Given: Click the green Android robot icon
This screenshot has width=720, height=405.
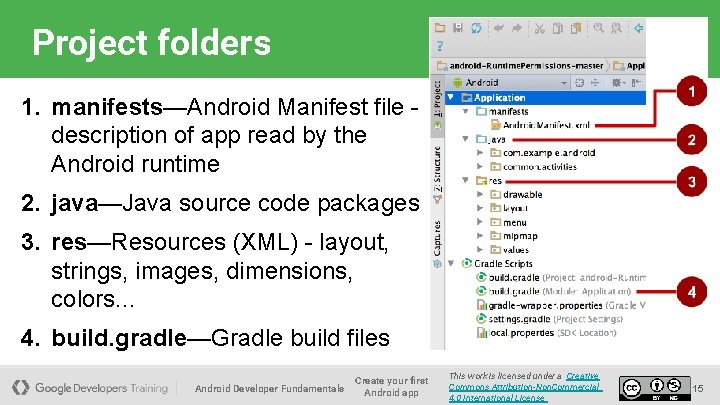Looking at the screenshot, I should click(x=457, y=83).
